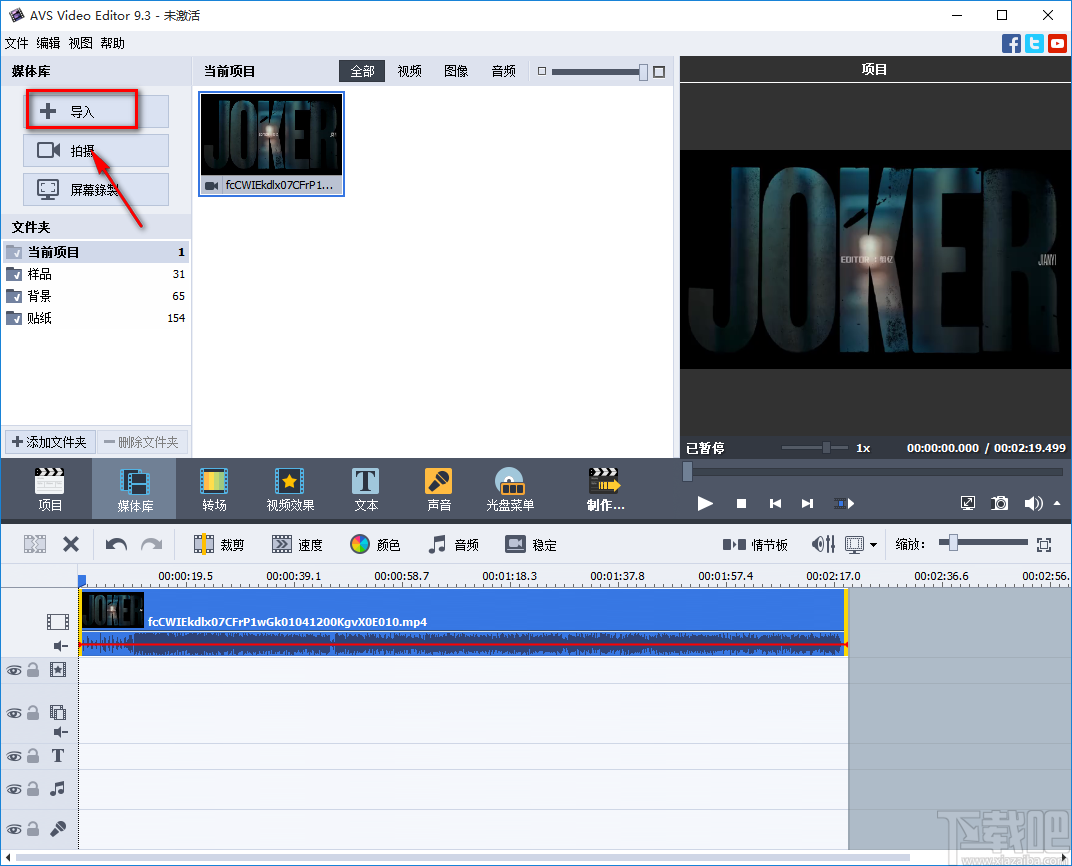Open the audio mixer icon
Screen dimensions: 1072x866
coord(823,544)
